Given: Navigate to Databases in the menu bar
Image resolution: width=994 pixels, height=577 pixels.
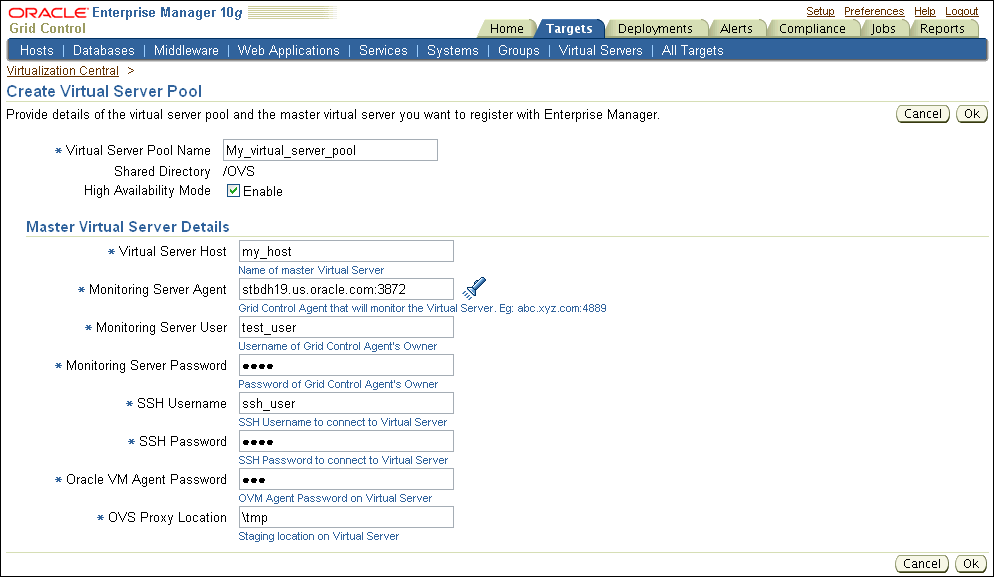Looking at the screenshot, I should click(x=103, y=49).
